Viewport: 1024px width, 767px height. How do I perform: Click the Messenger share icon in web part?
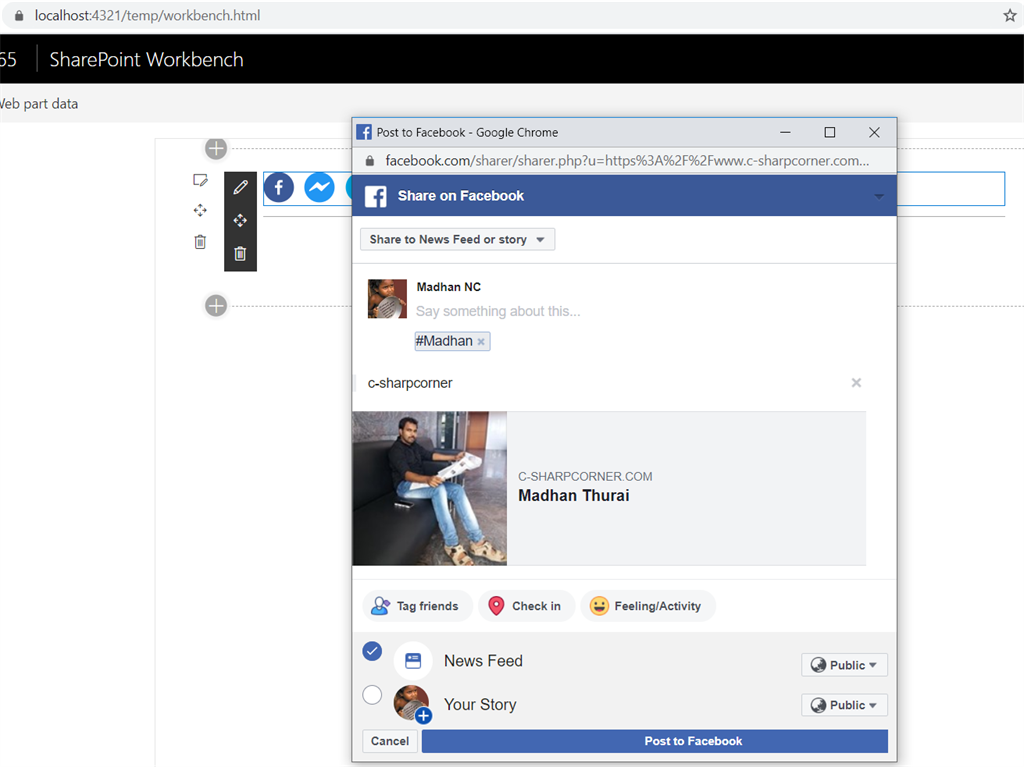click(319, 188)
